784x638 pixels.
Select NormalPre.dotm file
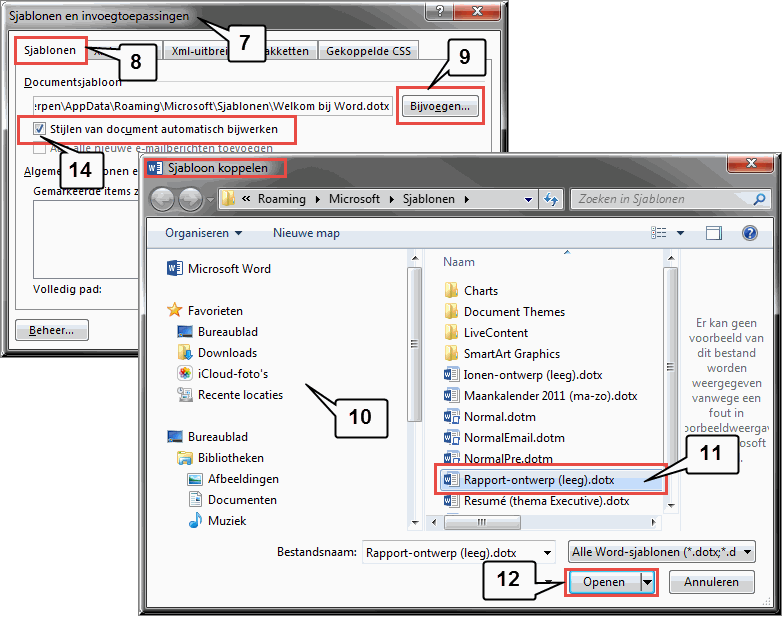coord(498,458)
